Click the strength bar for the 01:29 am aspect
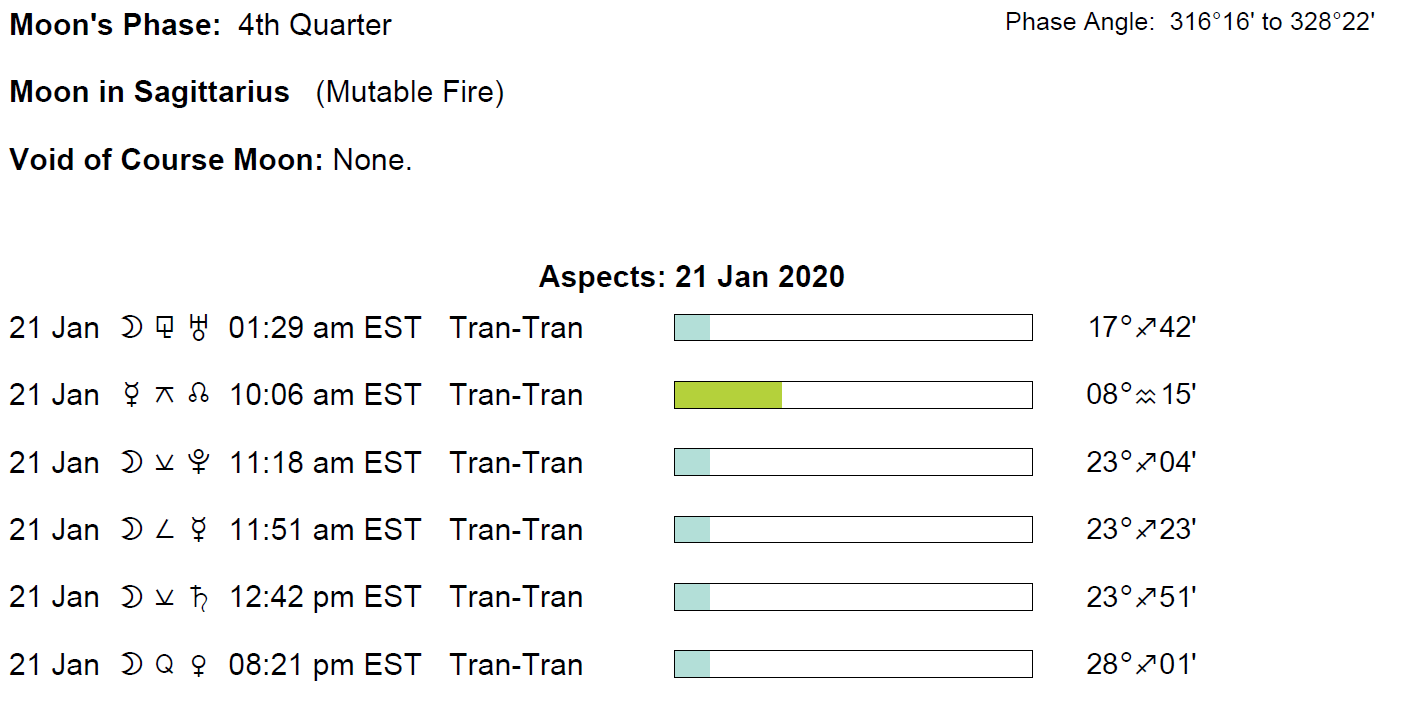Screen dimensions: 1420x704 853,327
